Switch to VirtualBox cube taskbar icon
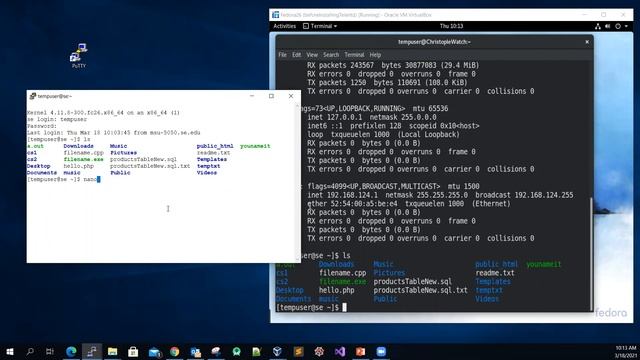 (278, 351)
